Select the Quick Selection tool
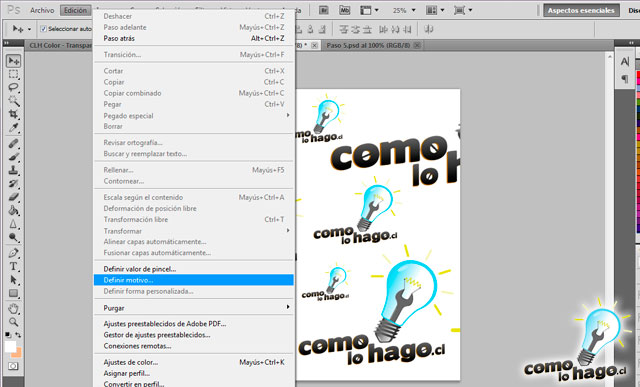This screenshot has width=640, height=387. [13, 100]
